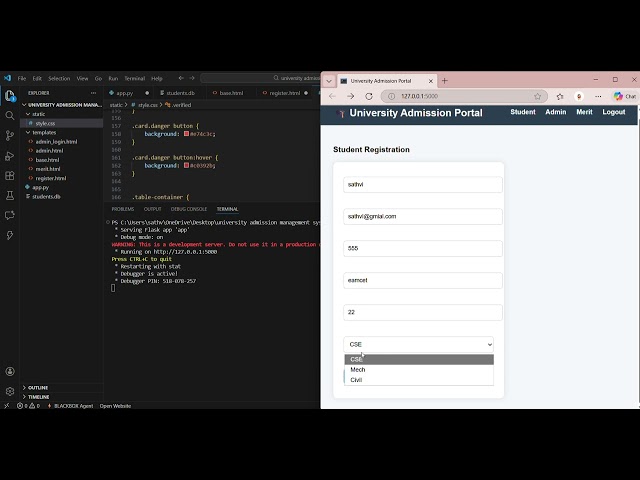The image size is (640, 480).
Task: Expand the Timeline section
Action: click(38, 397)
